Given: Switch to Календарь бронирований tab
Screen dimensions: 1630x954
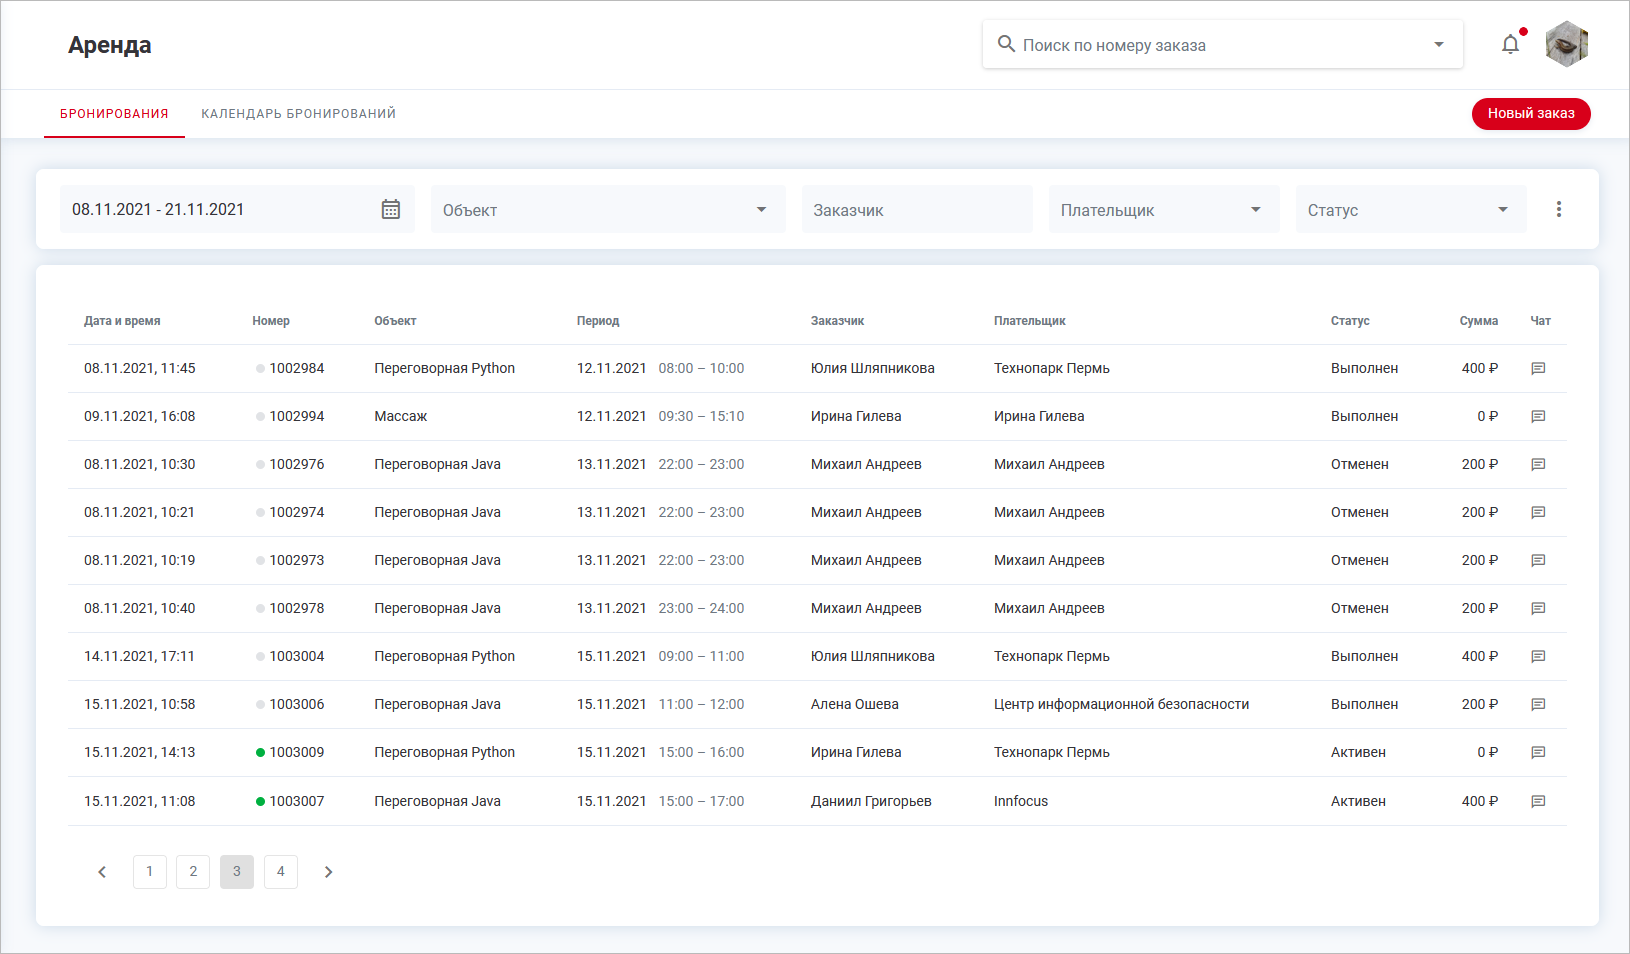Looking at the screenshot, I should pyautogui.click(x=298, y=114).
